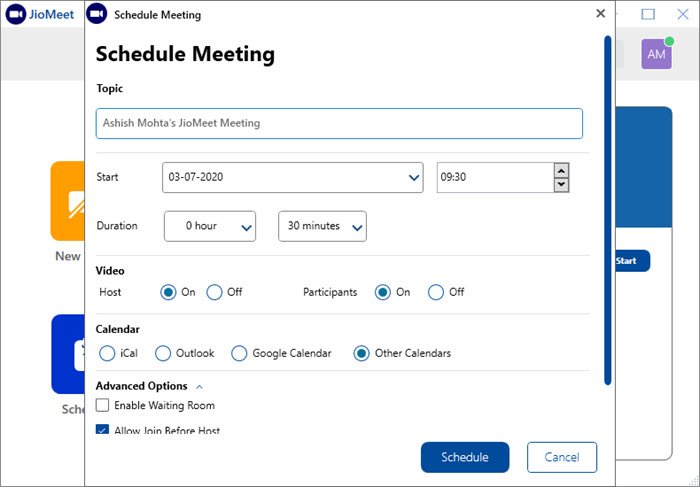Open the 0 hour duration dropdown
This screenshot has width=700, height=487.
[210, 226]
